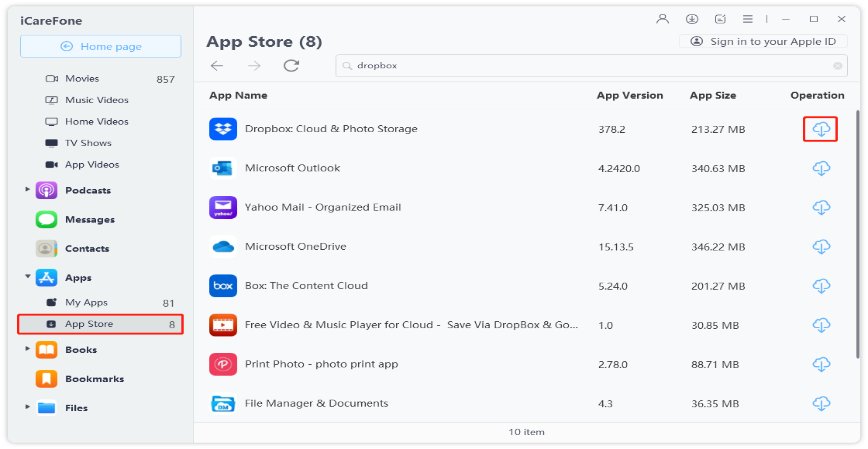Sort by App Name column header
868x449 pixels.
tap(238, 95)
